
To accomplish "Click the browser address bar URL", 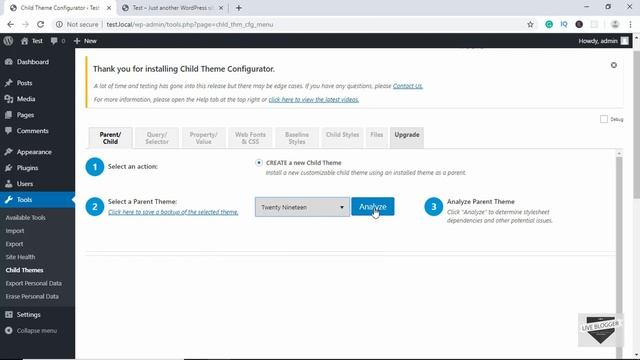I will pyautogui.click(x=189, y=24).
